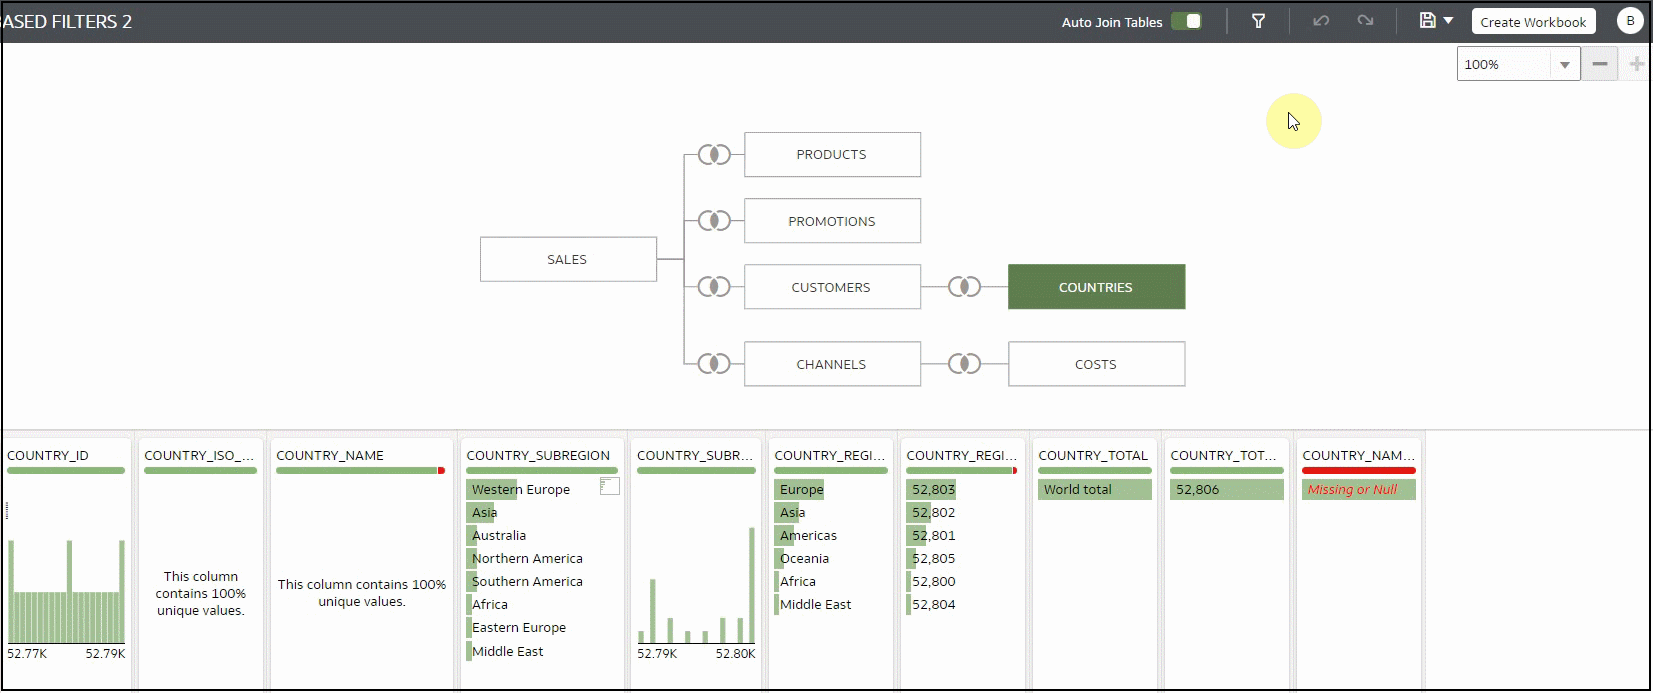The height and width of the screenshot is (693, 1653).
Task: Click the small icon beside Western Europe
Action: (x=610, y=486)
